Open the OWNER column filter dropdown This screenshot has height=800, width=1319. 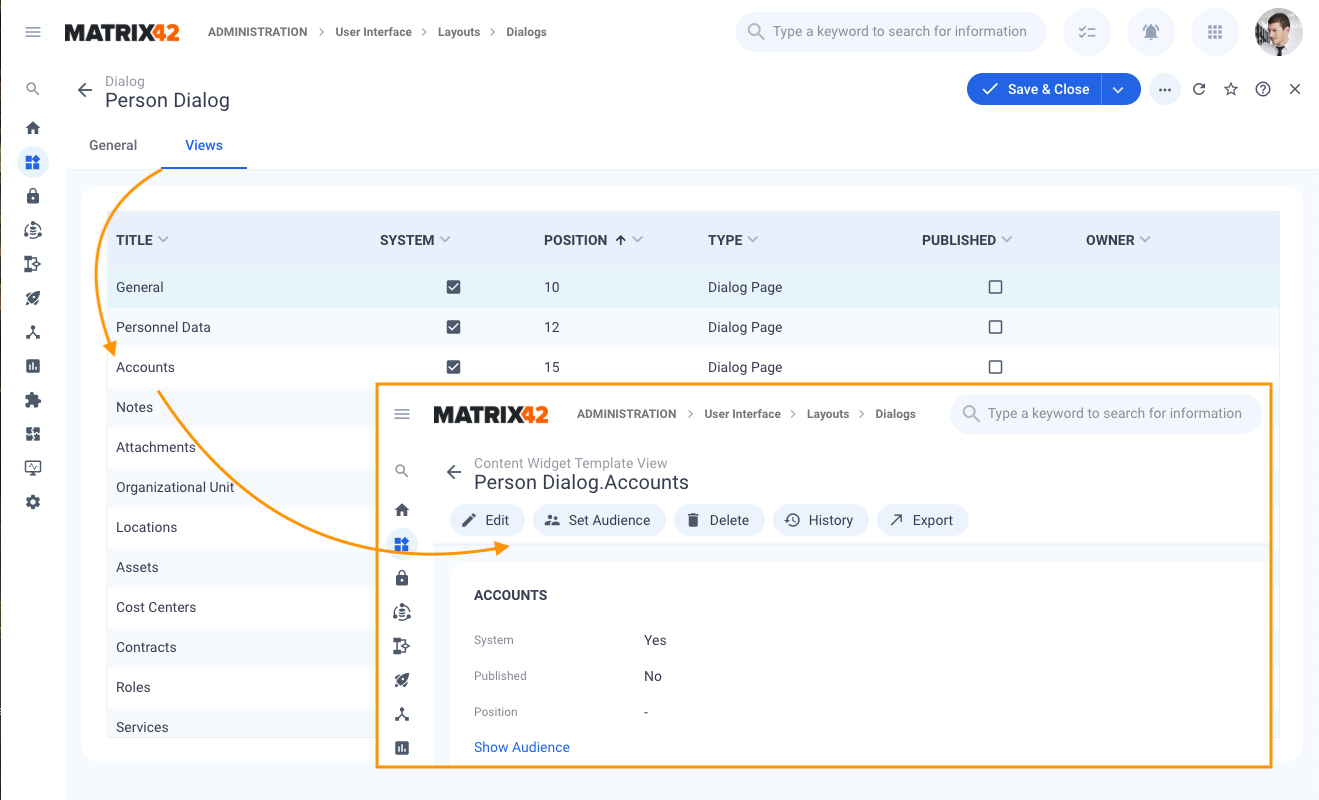[1145, 240]
